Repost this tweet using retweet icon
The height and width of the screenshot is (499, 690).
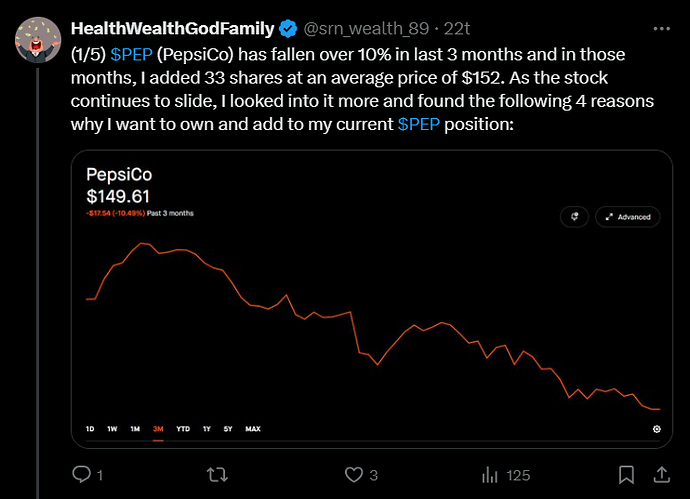tap(217, 474)
